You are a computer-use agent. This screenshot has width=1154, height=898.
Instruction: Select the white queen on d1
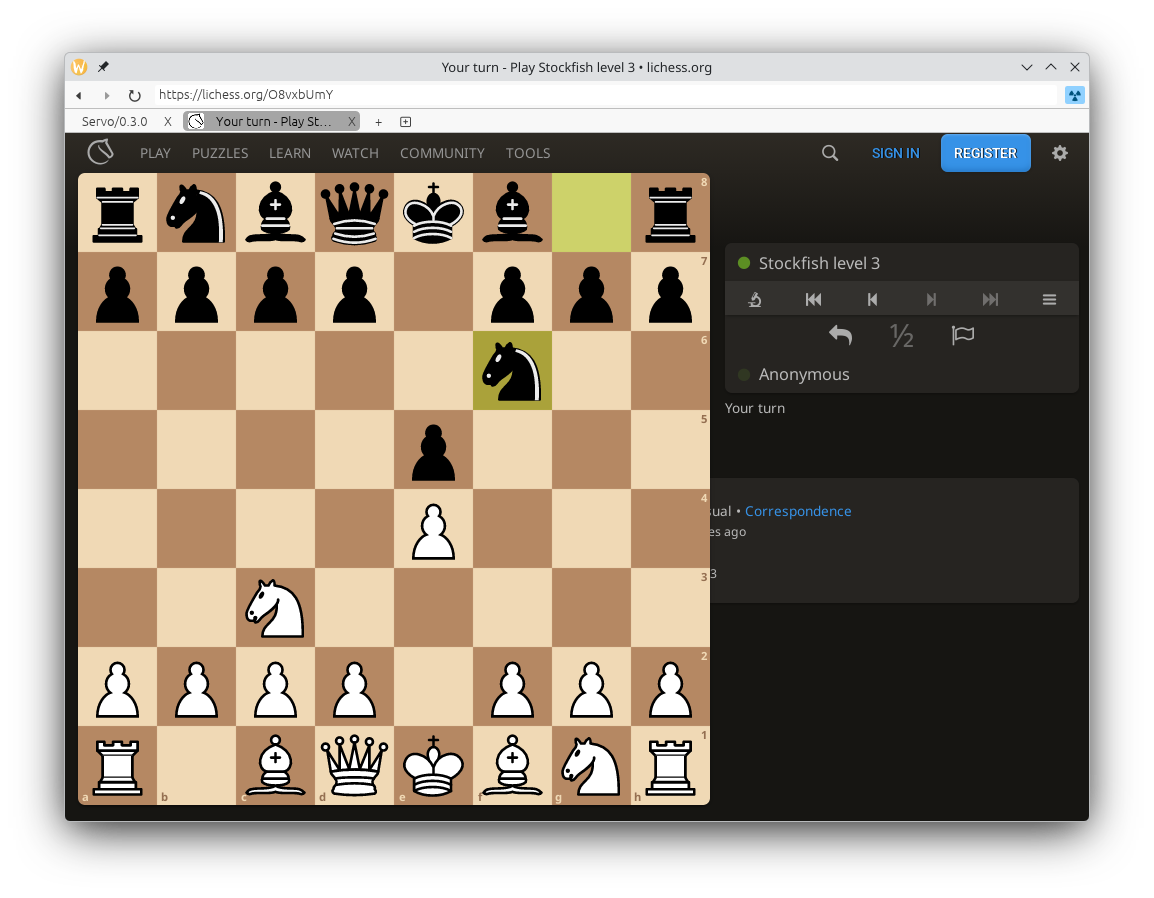355,766
